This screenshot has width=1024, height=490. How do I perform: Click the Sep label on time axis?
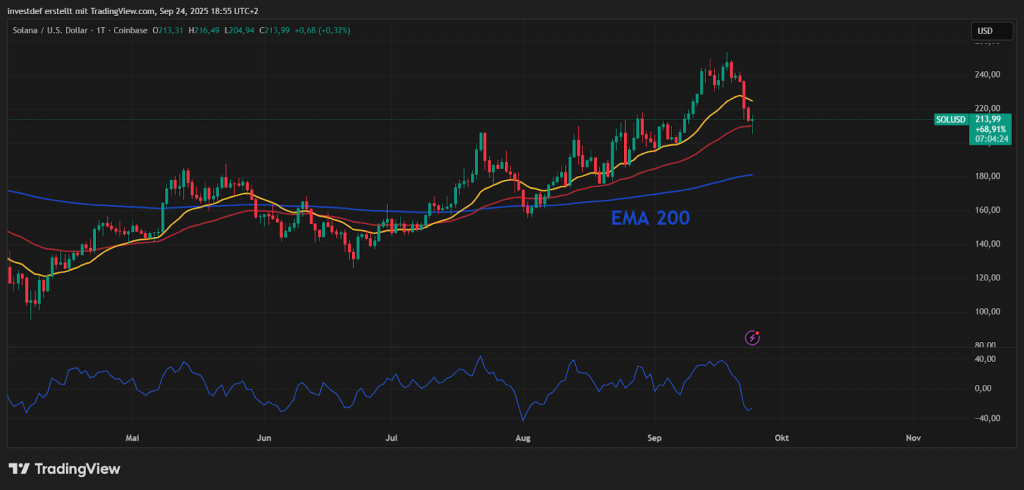[x=655, y=438]
